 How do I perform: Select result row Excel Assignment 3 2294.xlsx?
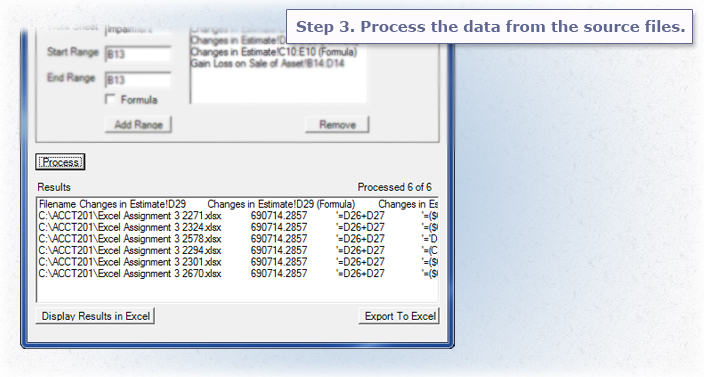238,250
